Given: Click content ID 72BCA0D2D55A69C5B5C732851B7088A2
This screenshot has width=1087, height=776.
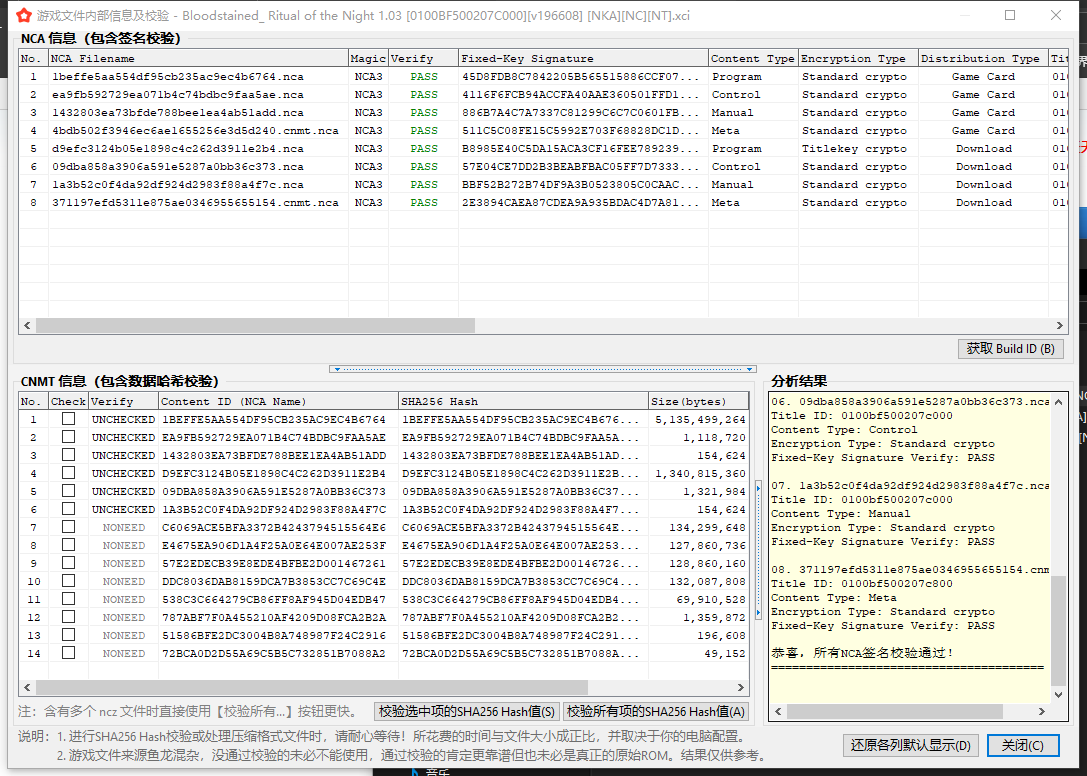Looking at the screenshot, I should click(274, 653).
